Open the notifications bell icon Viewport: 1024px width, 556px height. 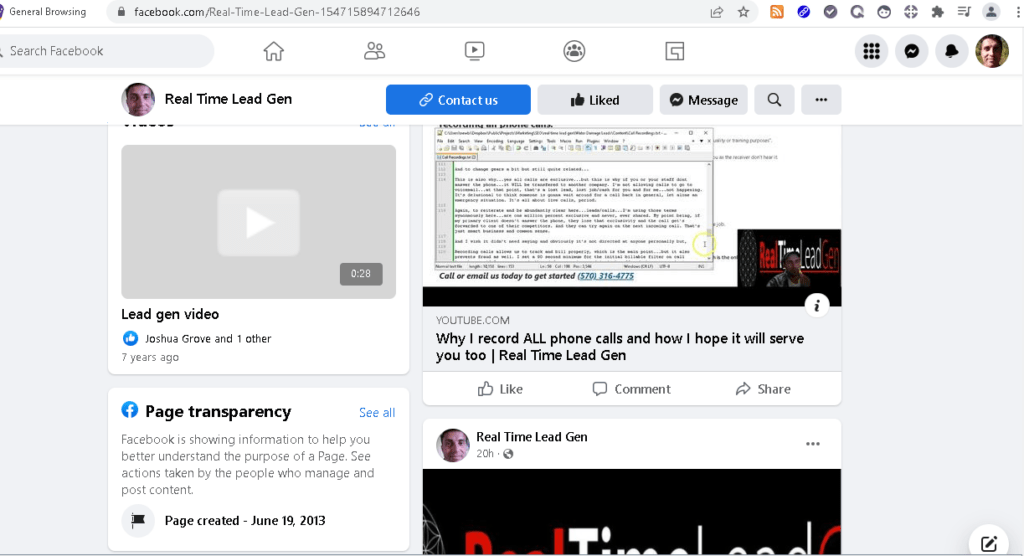[952, 51]
